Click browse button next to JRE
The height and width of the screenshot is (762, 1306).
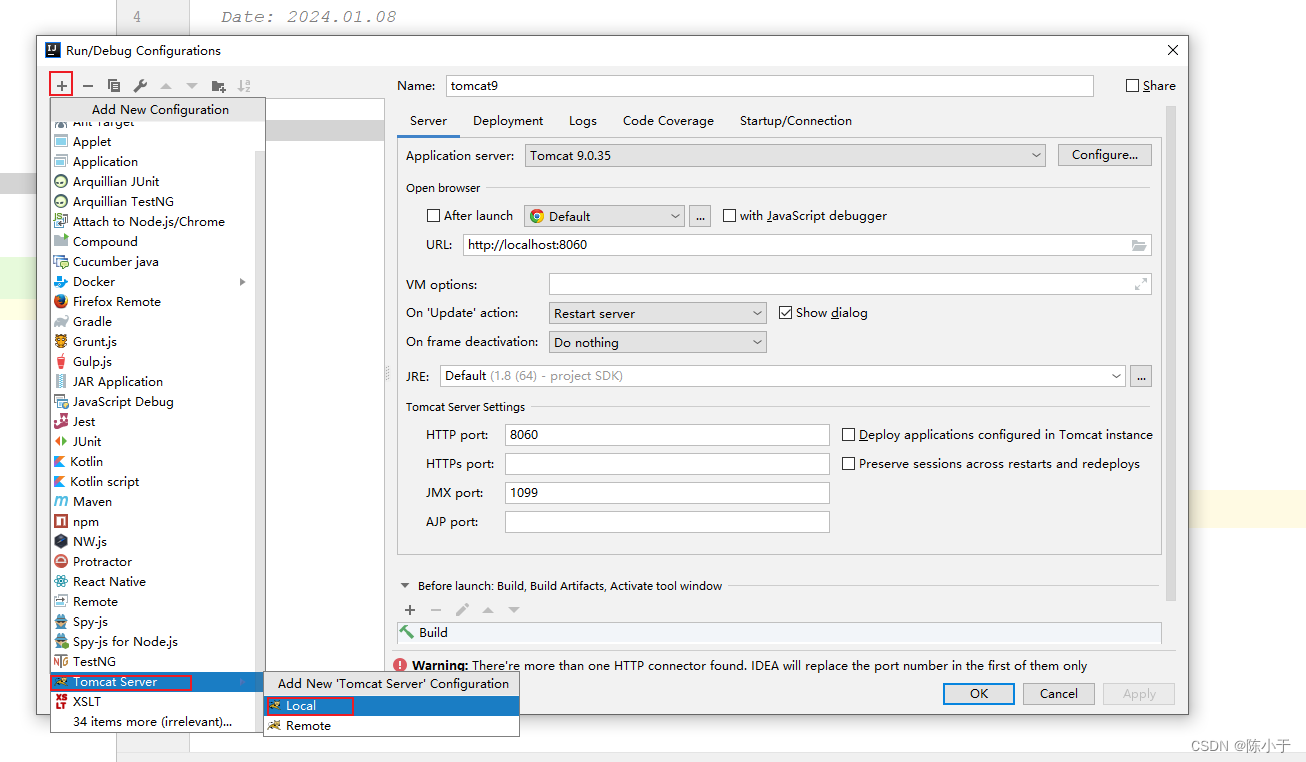click(1141, 376)
